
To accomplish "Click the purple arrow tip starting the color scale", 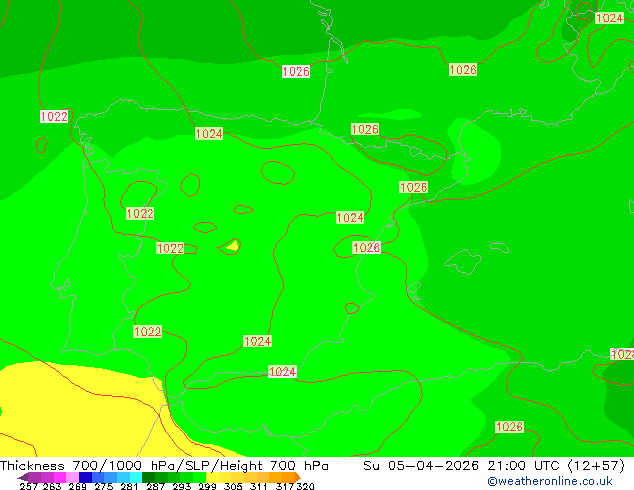I will point(23,477).
